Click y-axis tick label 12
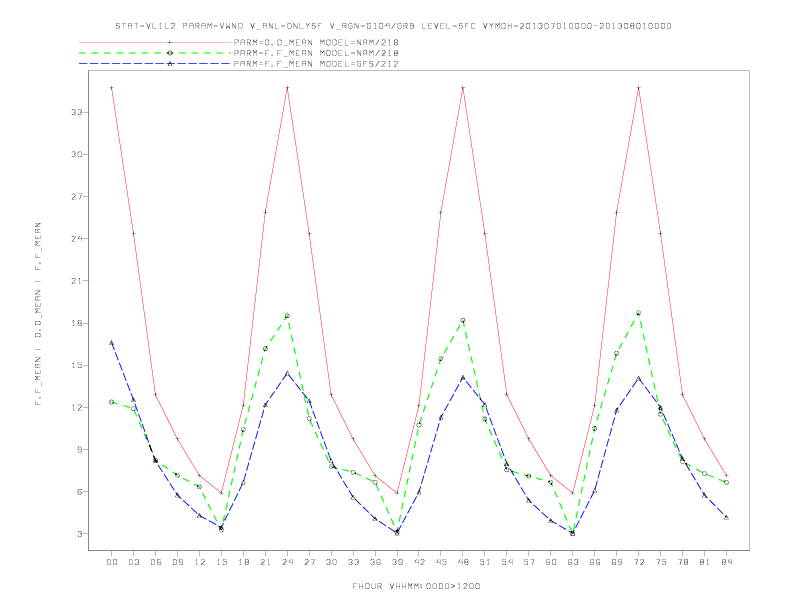792x612 pixels. (76, 407)
